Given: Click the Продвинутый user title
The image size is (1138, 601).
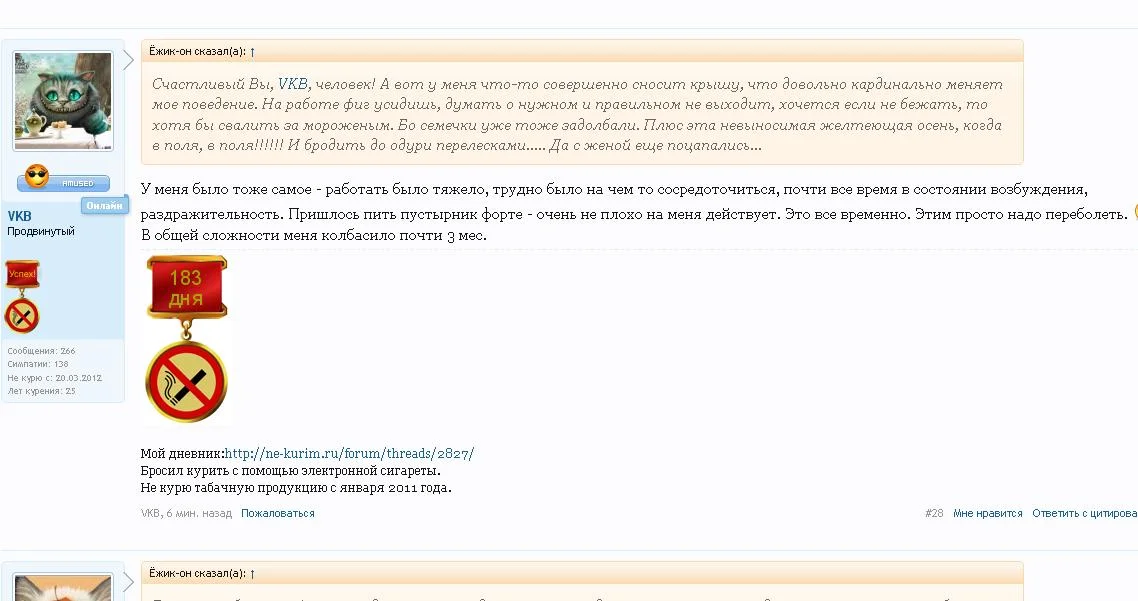Looking at the screenshot, I should tap(41, 232).
